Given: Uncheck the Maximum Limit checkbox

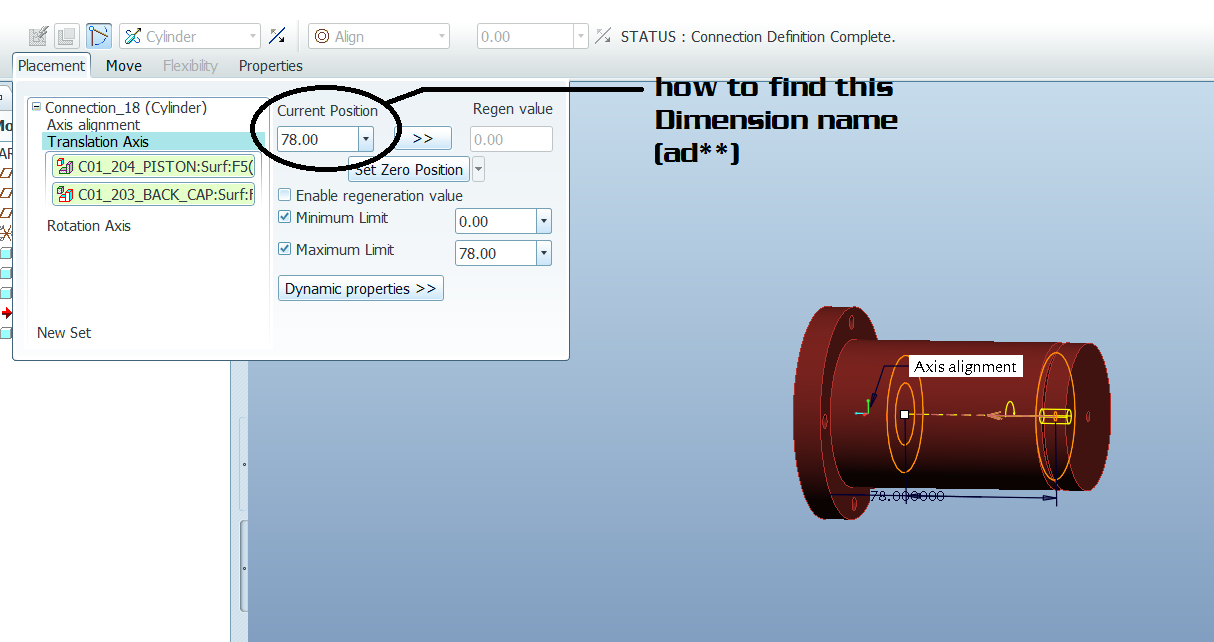Looking at the screenshot, I should [x=285, y=249].
